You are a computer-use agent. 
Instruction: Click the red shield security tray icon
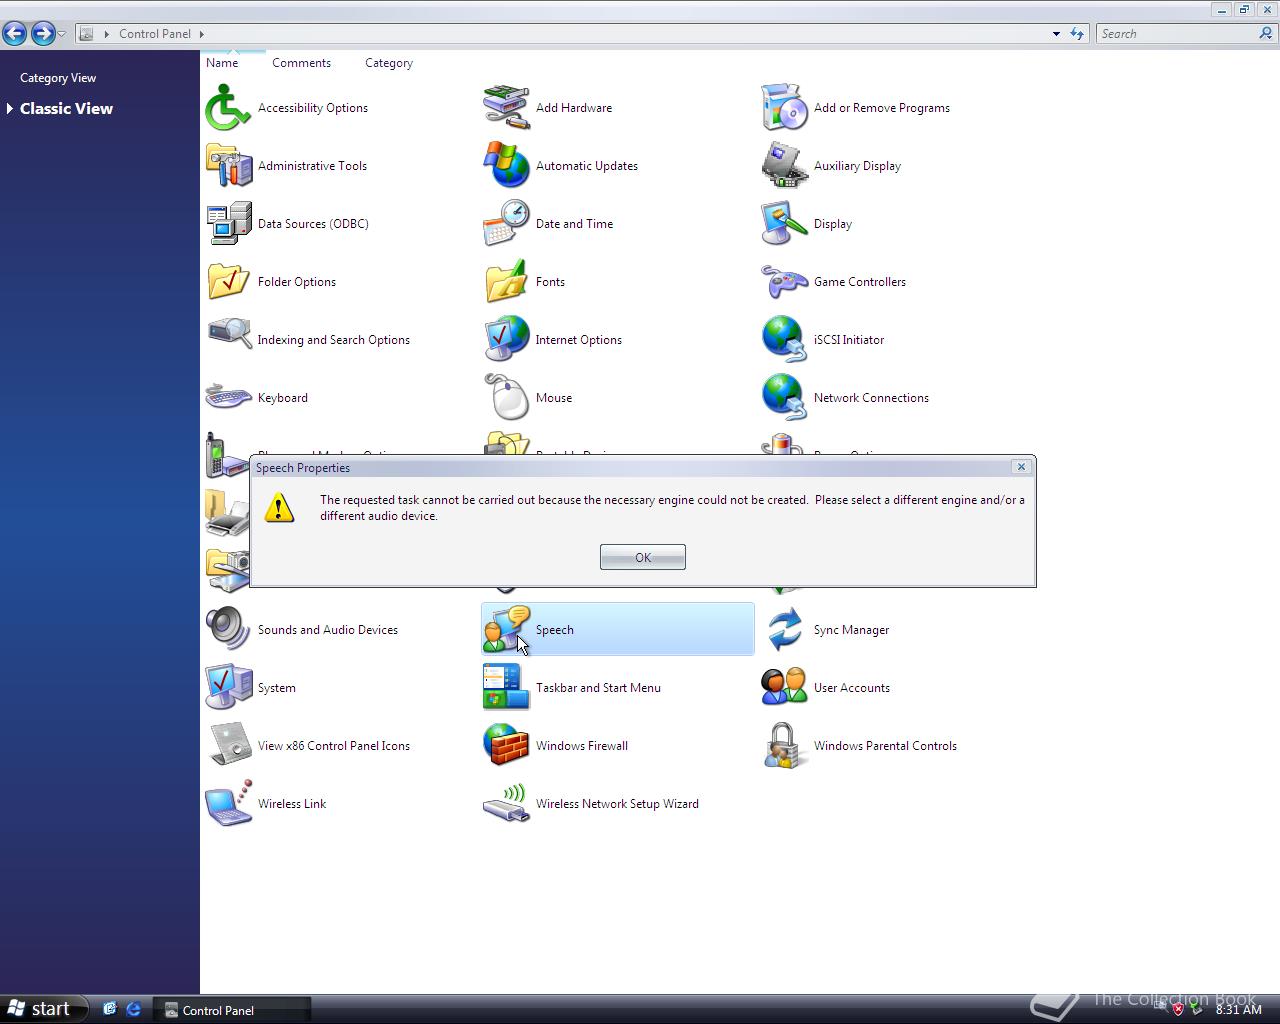click(x=1178, y=1009)
